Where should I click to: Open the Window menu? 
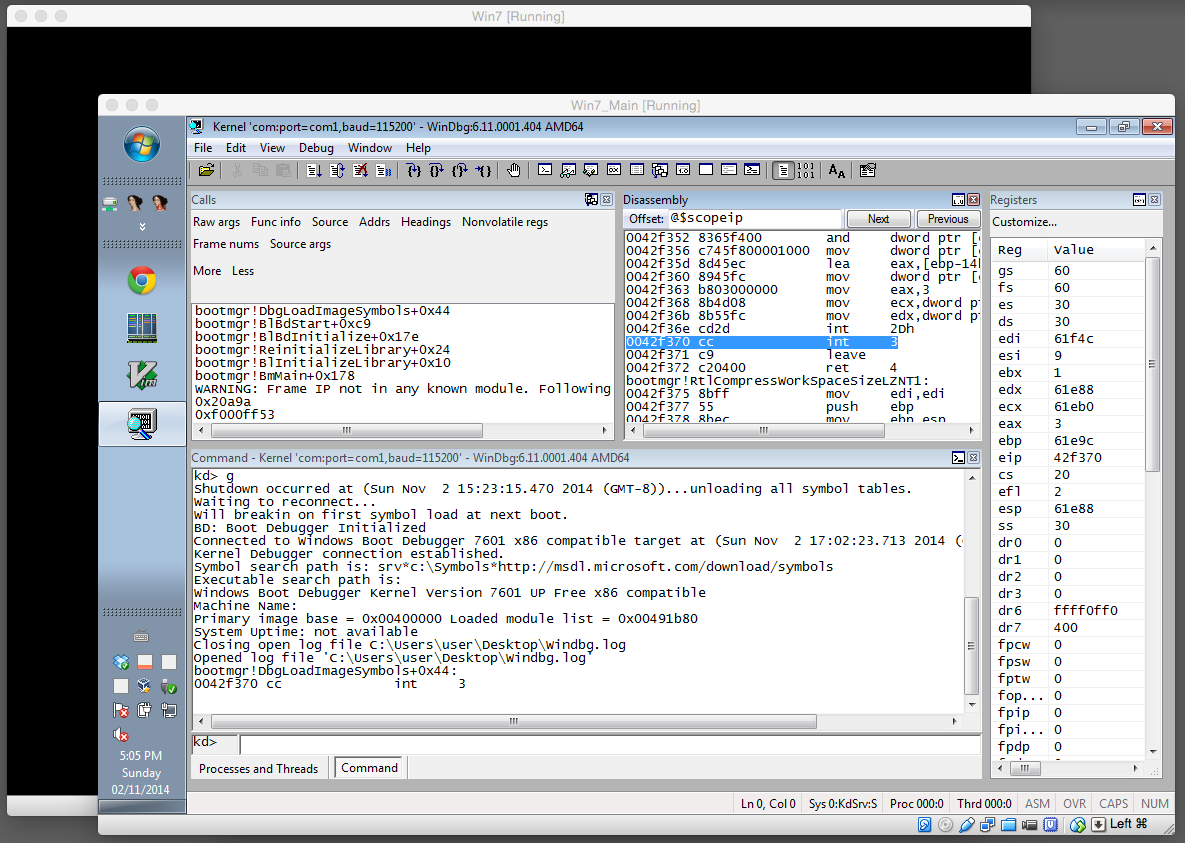pyautogui.click(x=370, y=147)
